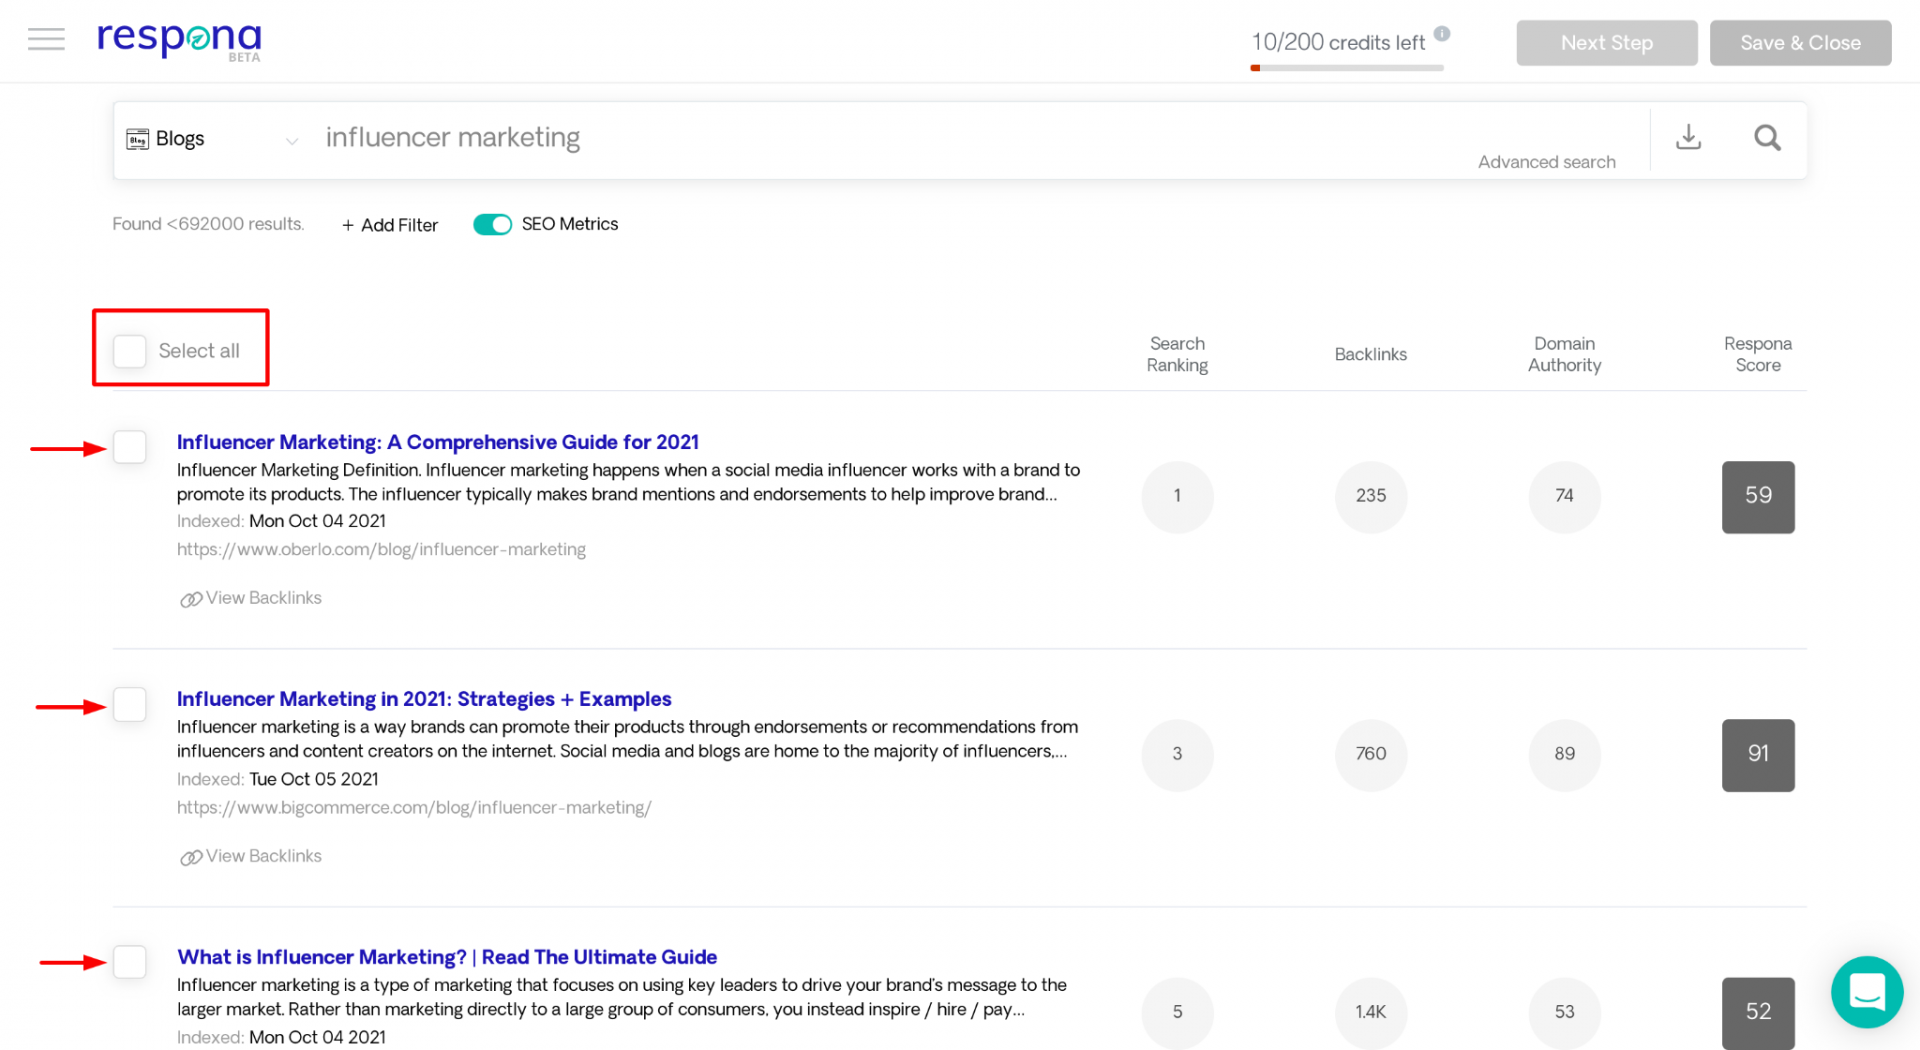
Task: Click the credits info icon
Action: click(x=1442, y=33)
